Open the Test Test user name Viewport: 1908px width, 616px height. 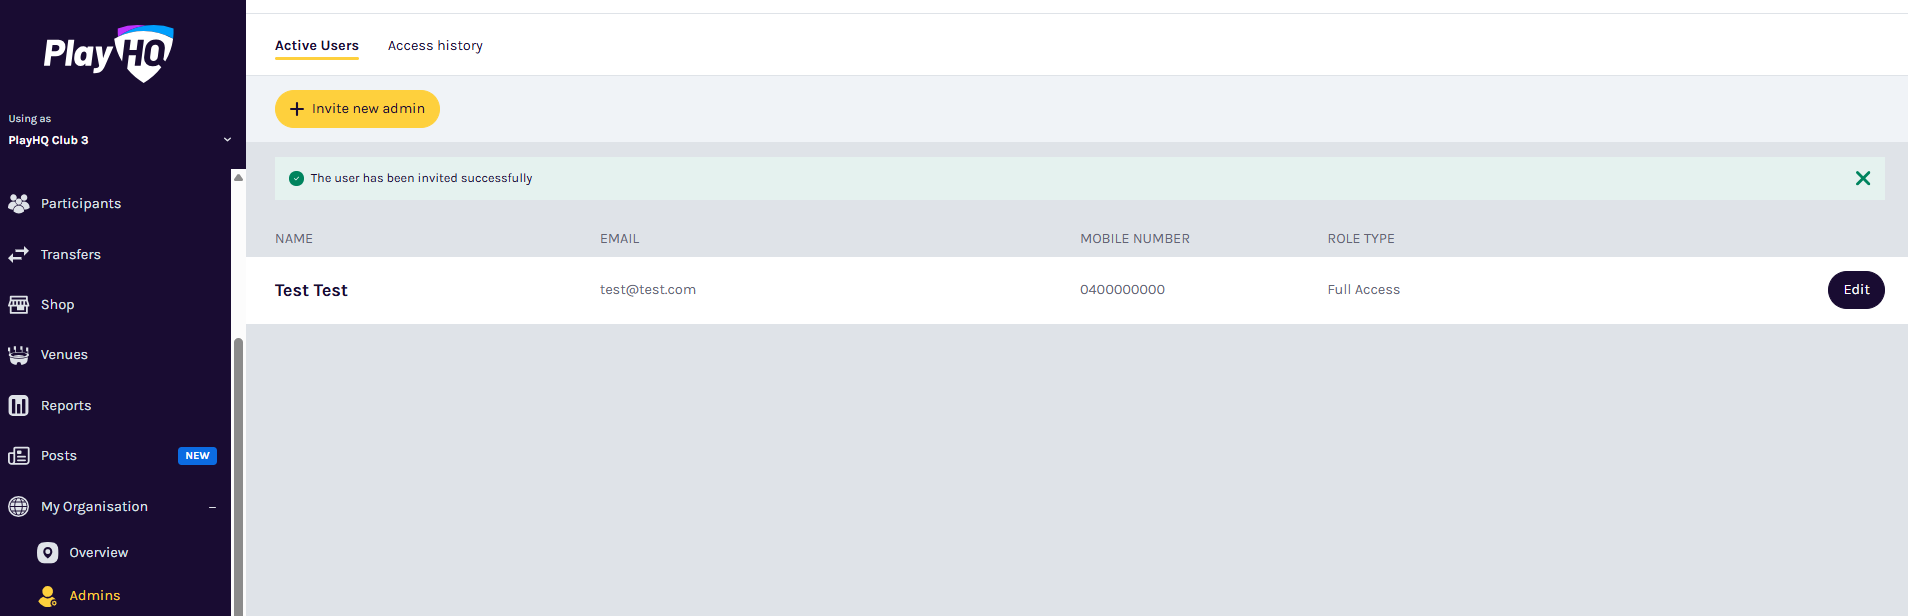(311, 290)
